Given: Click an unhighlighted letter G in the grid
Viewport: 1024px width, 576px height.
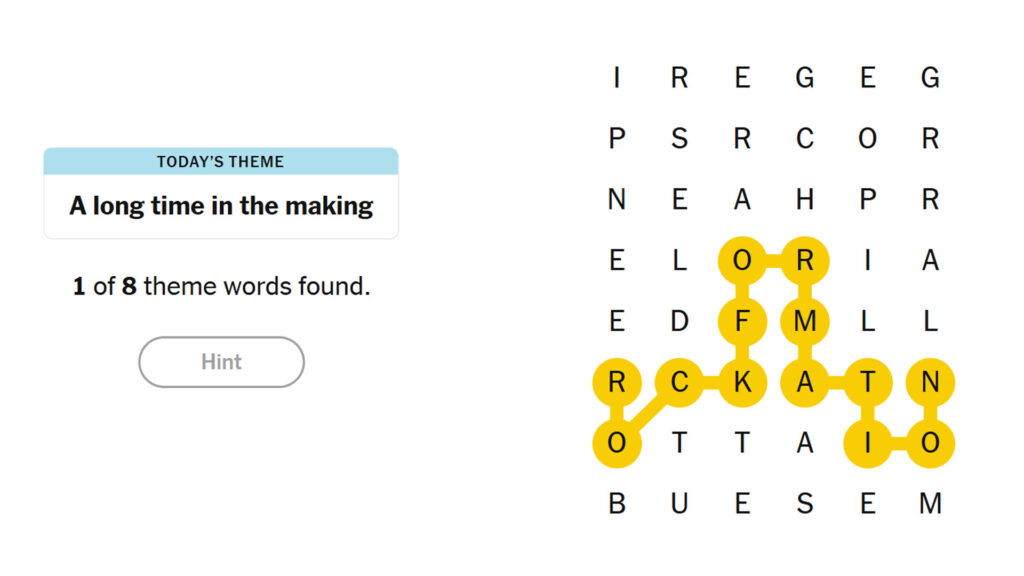Looking at the screenshot, I should click(805, 78).
